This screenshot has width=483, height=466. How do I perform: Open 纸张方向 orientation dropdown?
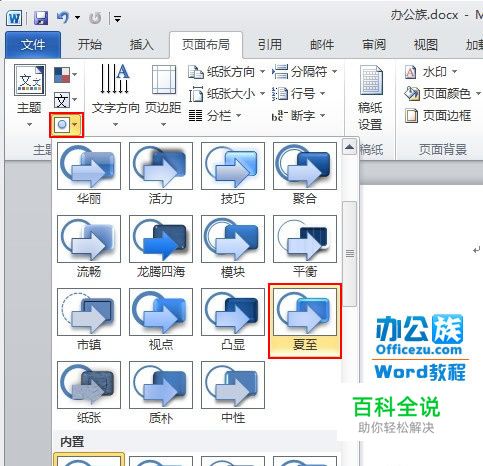click(226, 72)
